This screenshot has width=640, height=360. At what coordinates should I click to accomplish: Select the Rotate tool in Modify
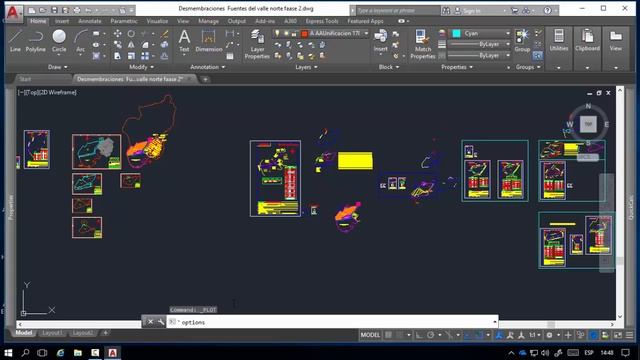pos(131,33)
